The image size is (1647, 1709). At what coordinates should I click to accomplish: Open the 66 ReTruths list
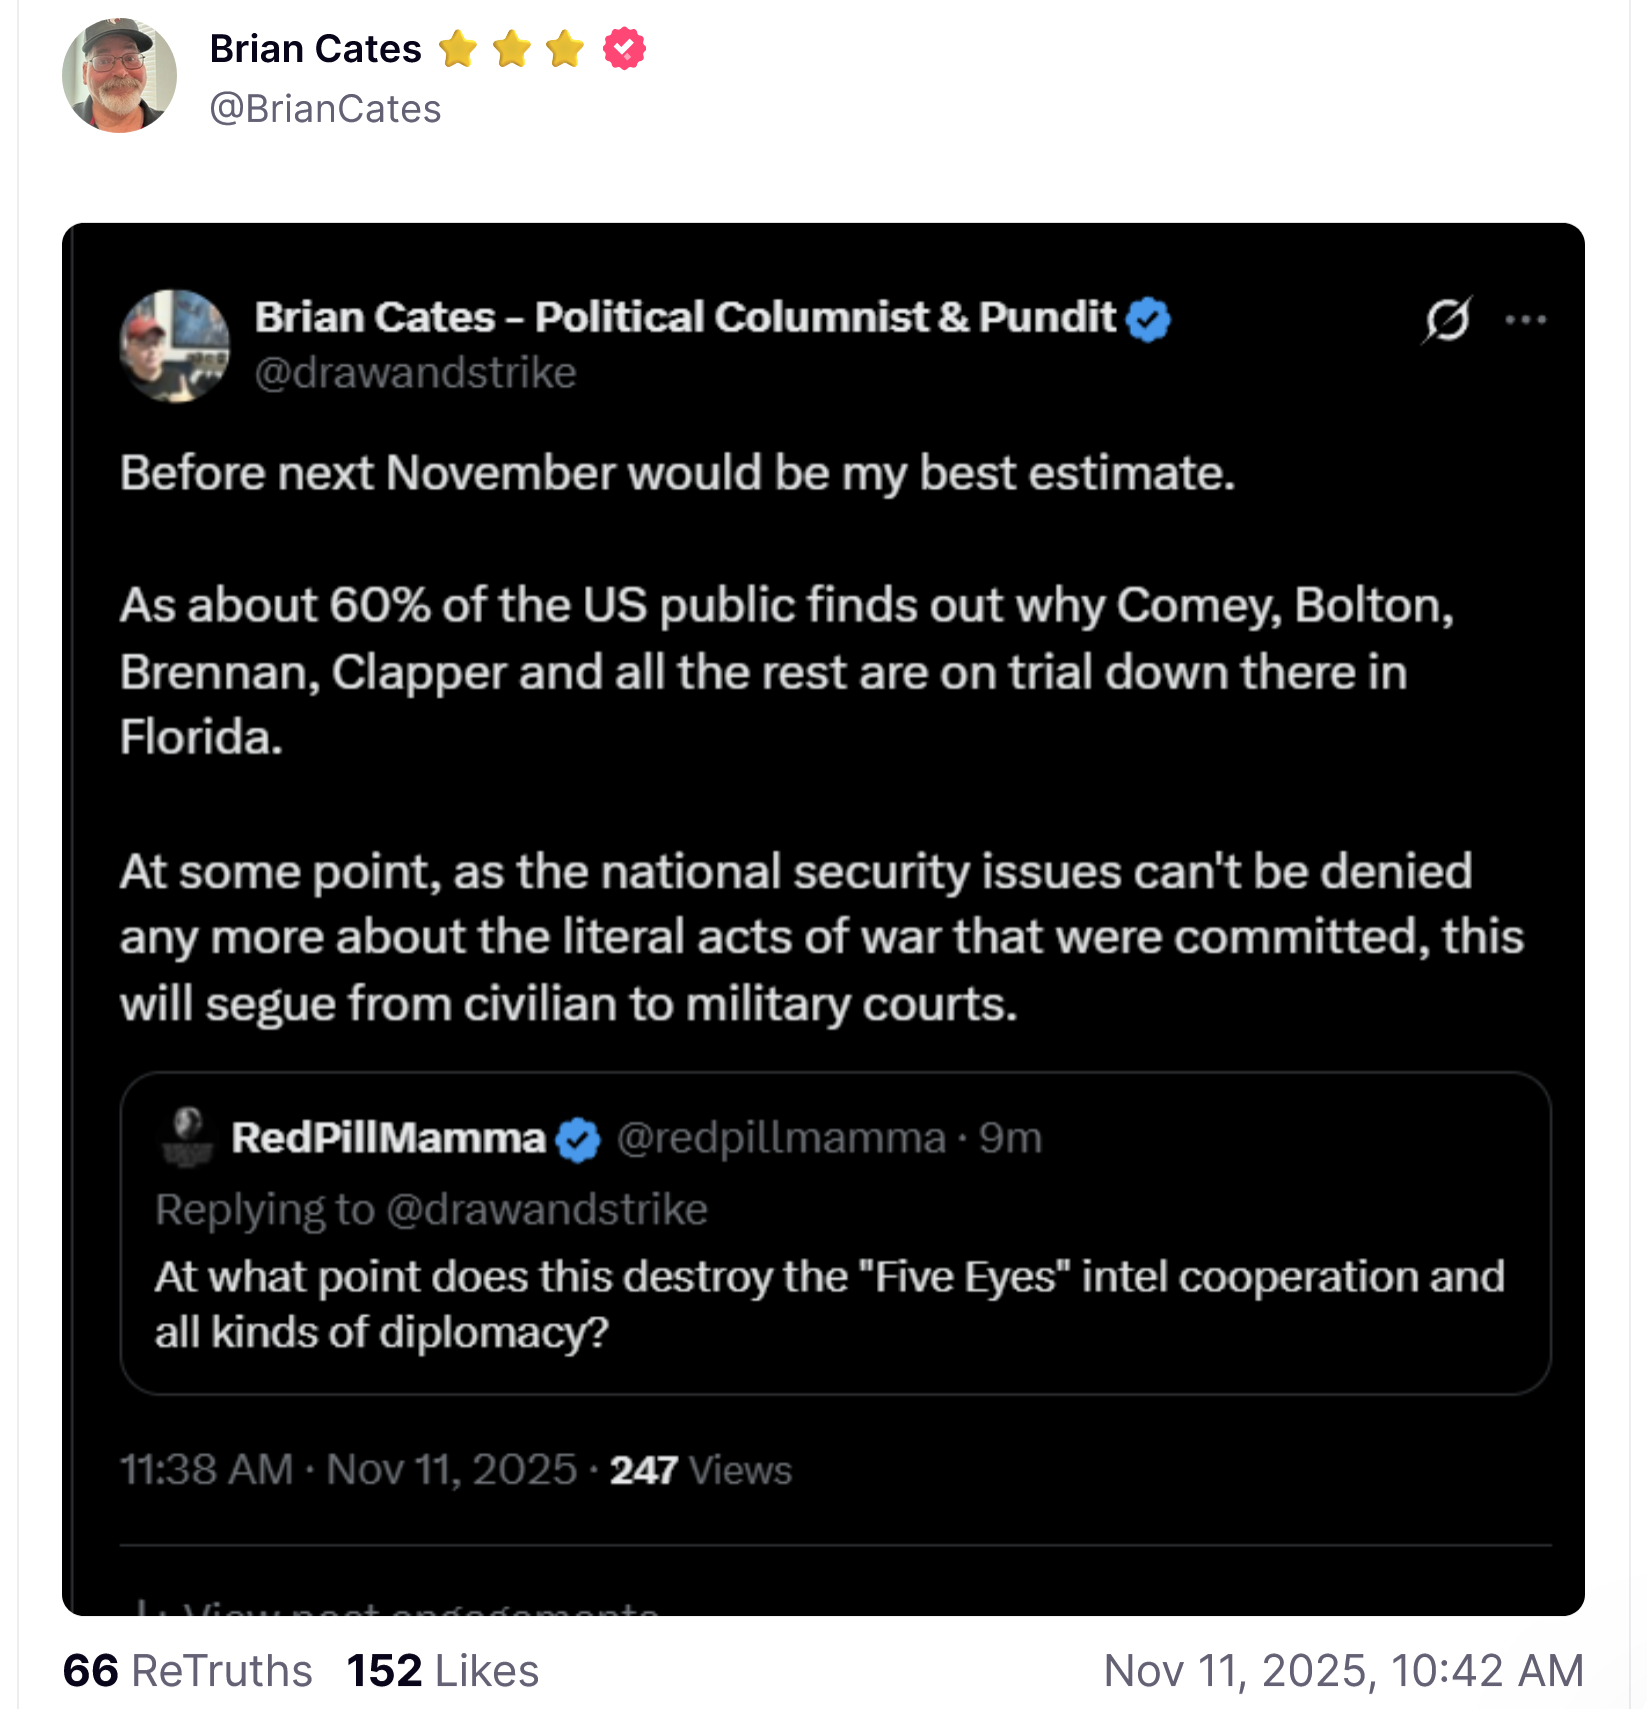pos(187,1671)
